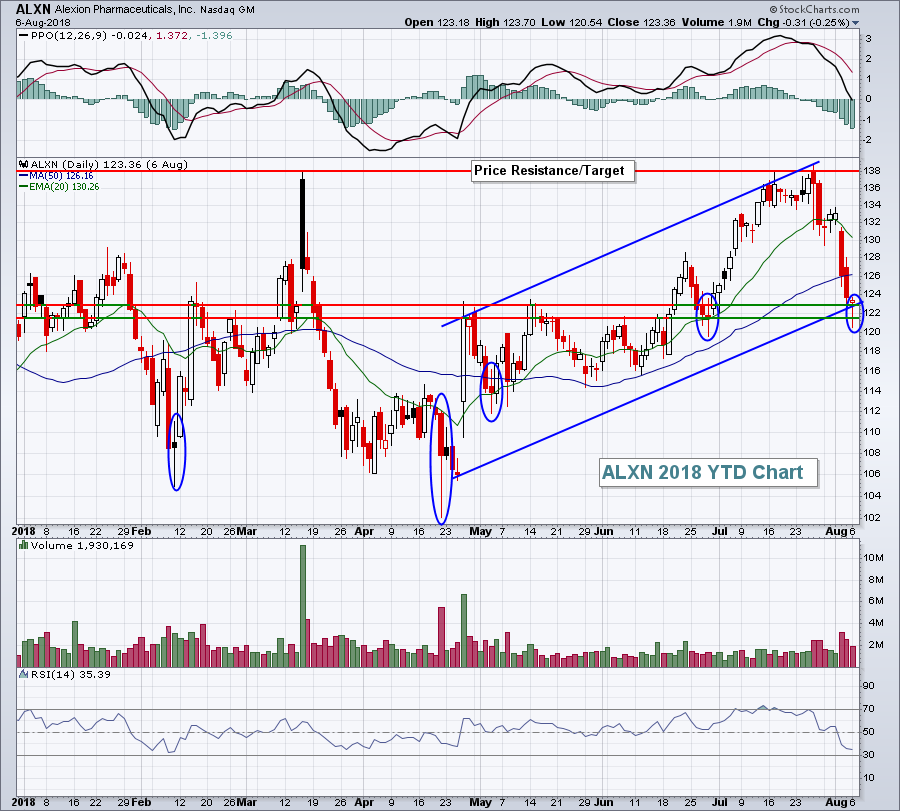Viewport: 900px width, 811px height.
Task: Click the -1.396 PPO histogram value
Action: tap(214, 36)
